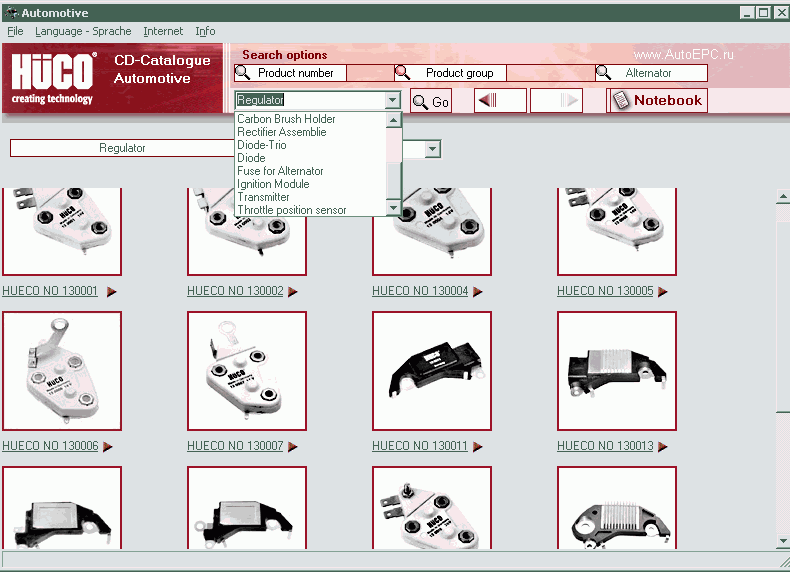Click the red arrow next to HUECO NO 130006
This screenshot has height=572, width=790.
click(108, 446)
